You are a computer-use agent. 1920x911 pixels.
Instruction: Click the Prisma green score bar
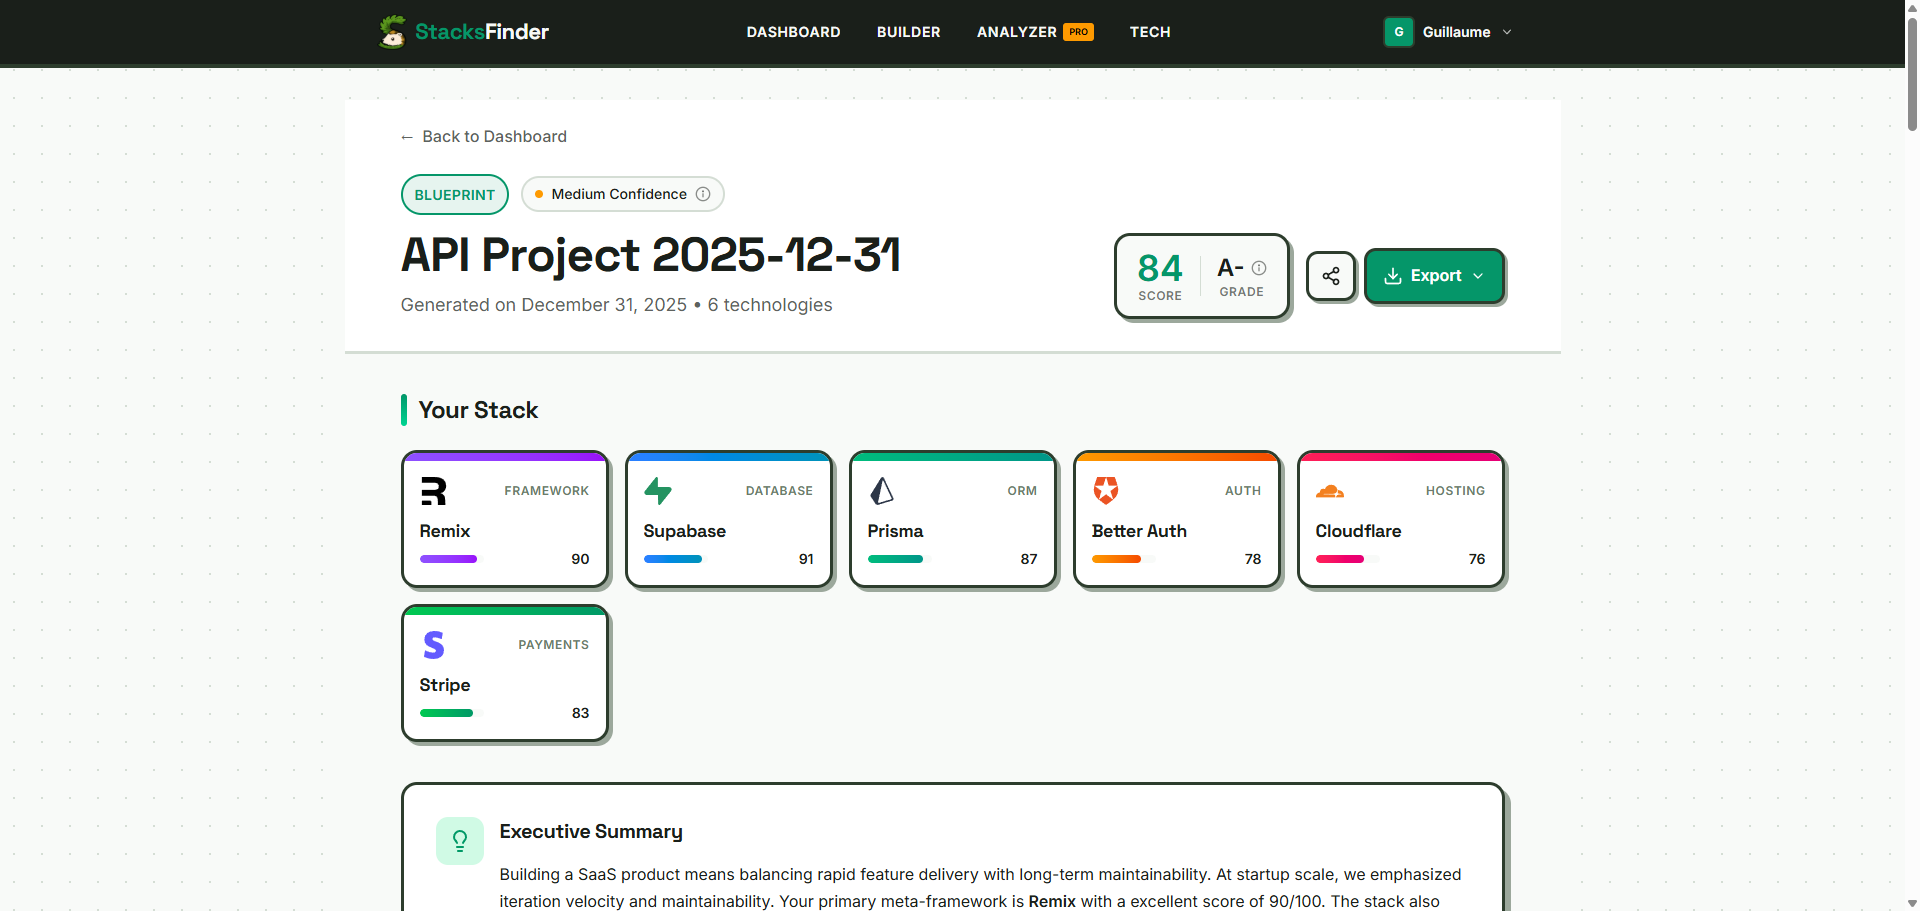point(896,559)
